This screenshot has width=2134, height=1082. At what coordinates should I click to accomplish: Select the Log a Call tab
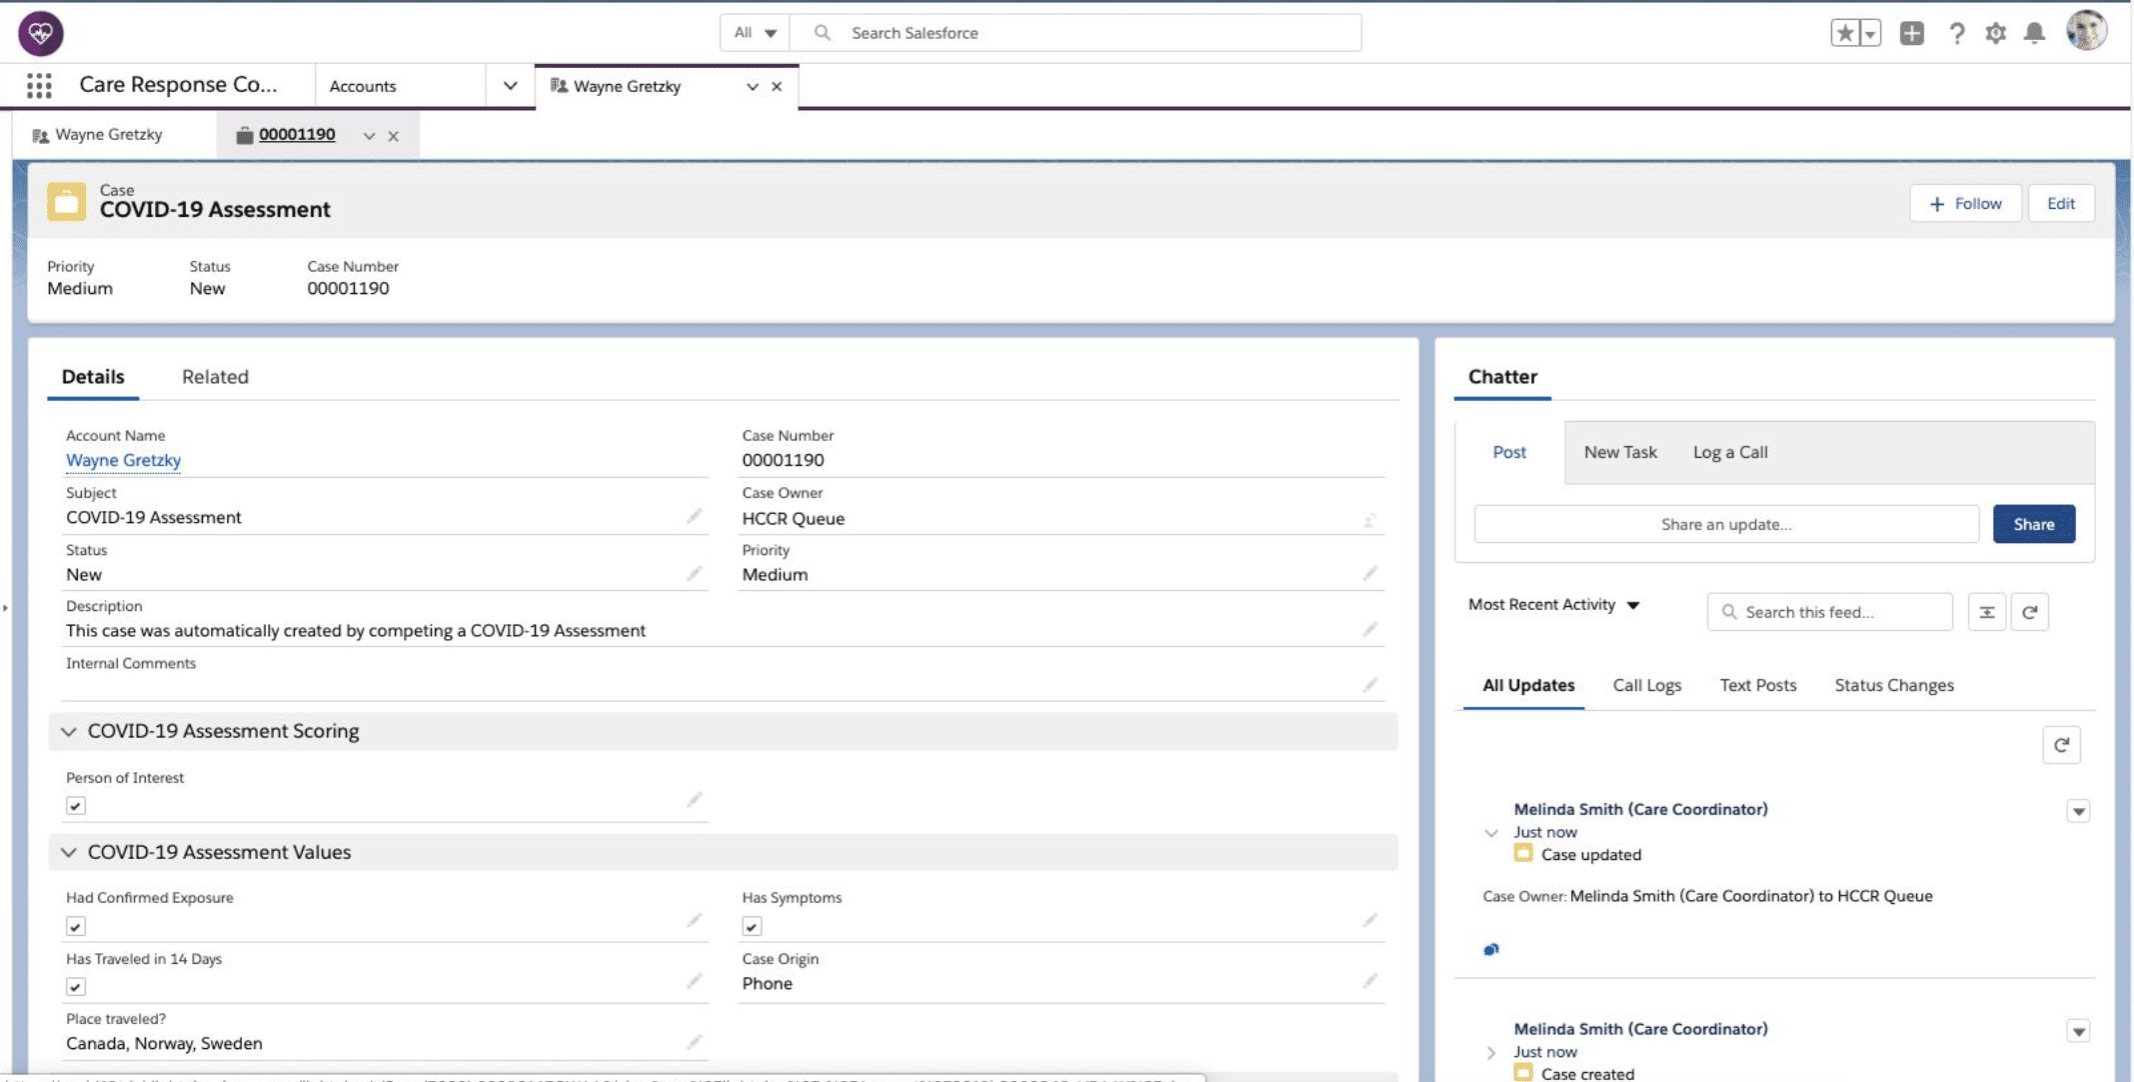tap(1729, 452)
